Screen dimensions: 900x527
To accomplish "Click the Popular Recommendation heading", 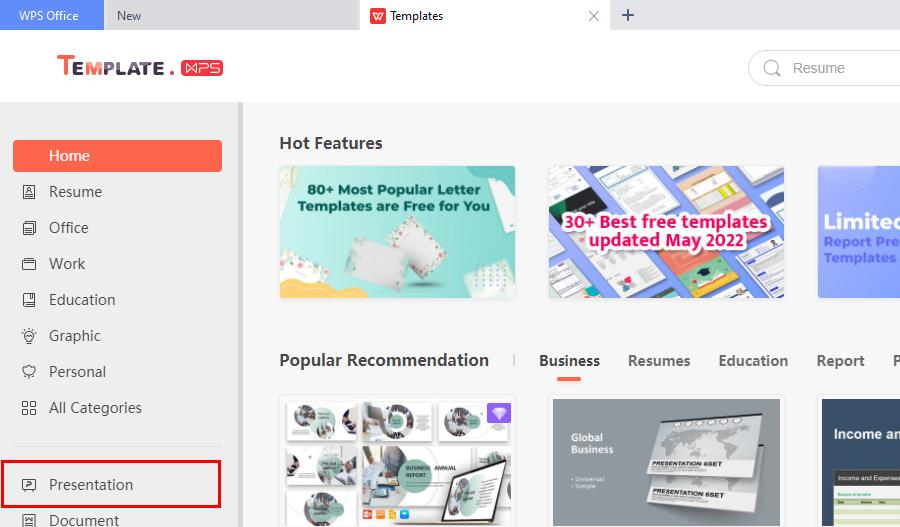I will [384, 361].
